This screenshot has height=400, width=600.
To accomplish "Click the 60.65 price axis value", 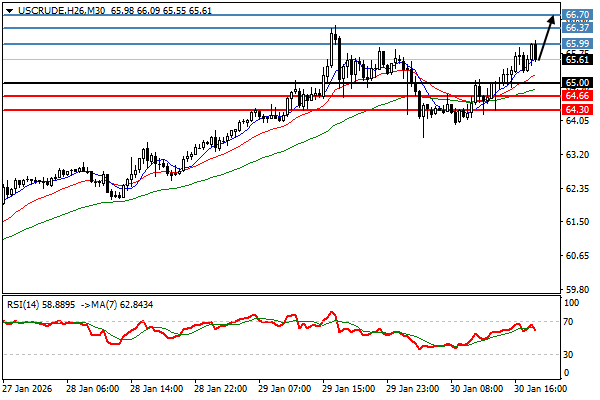I will click(x=575, y=256).
